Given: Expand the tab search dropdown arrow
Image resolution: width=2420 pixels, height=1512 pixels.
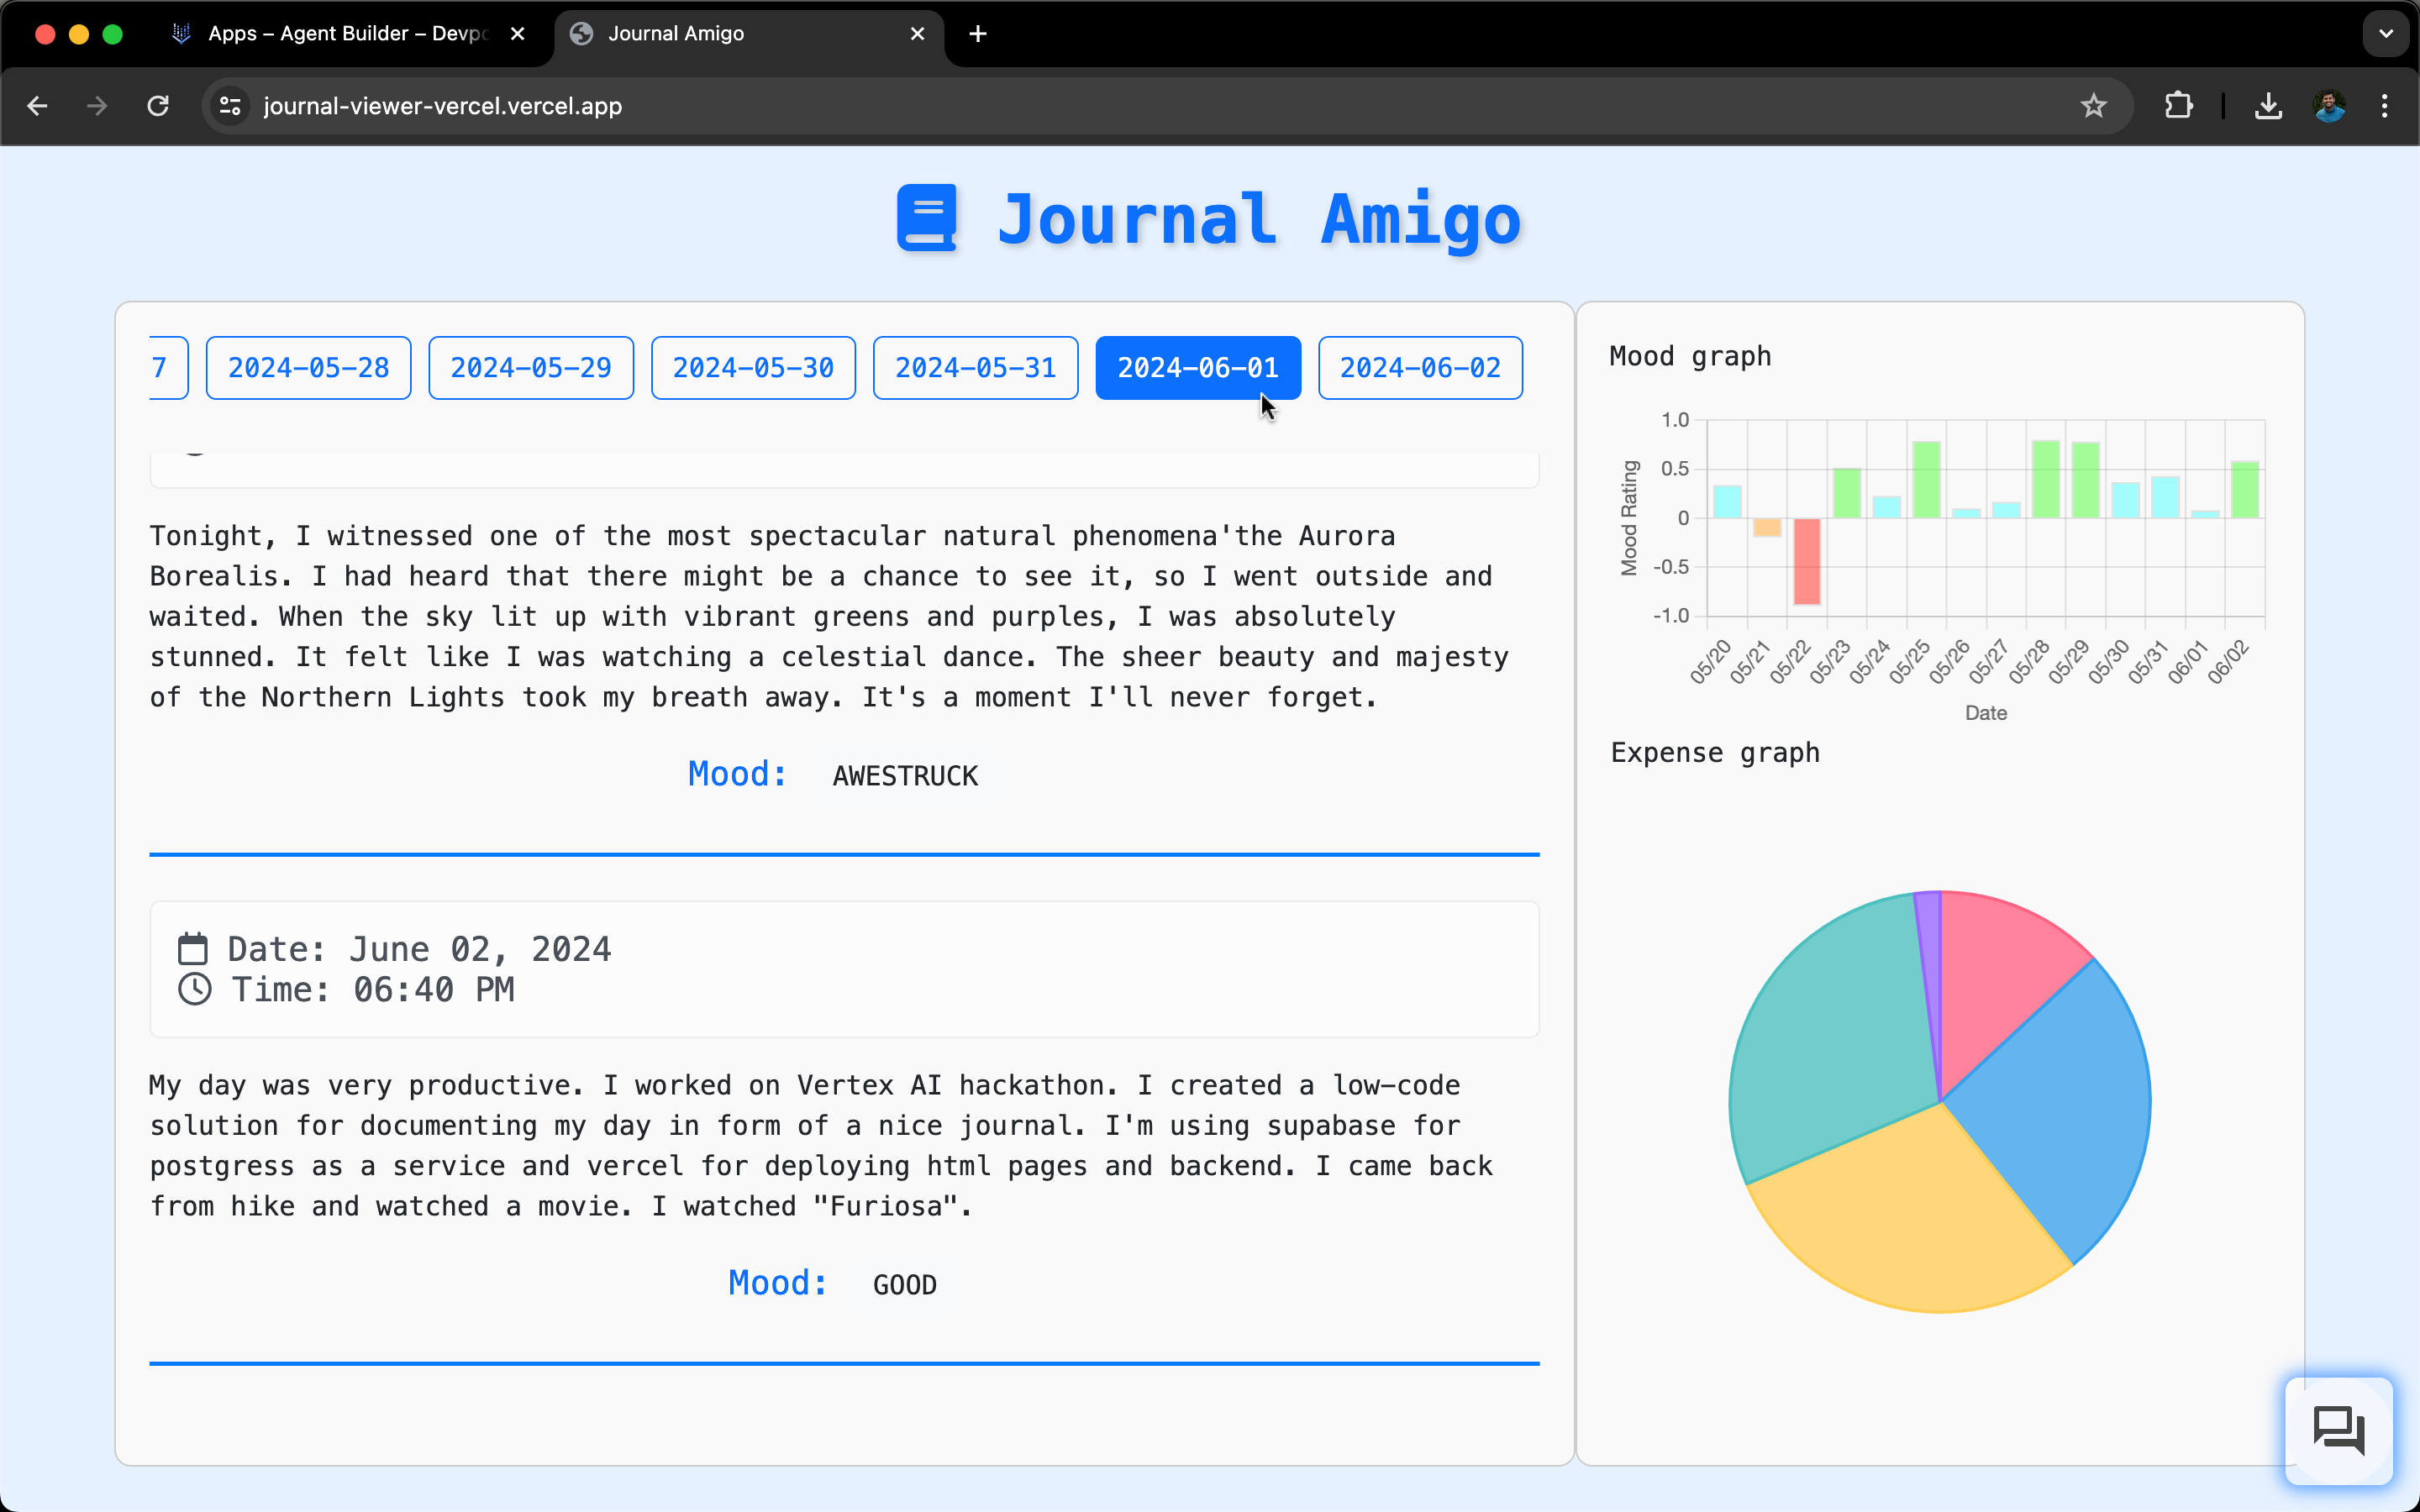Looking at the screenshot, I should point(2386,34).
